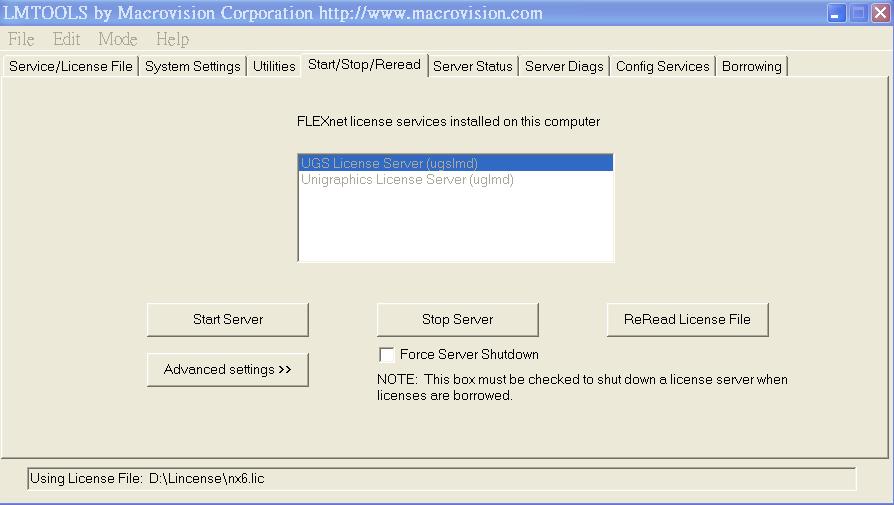Select Unigraphics License Server (uglmd) entry
Screen dimensions: 894x505
tap(407, 180)
